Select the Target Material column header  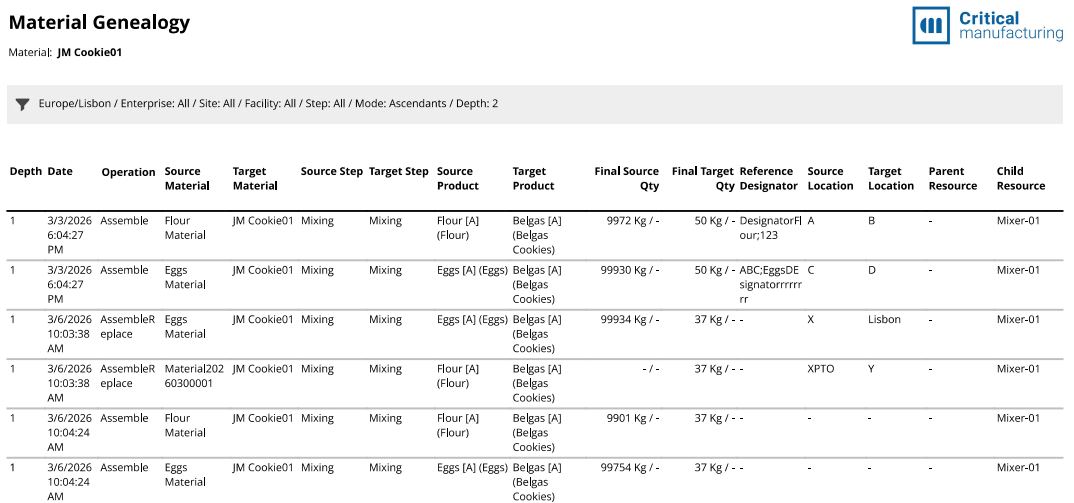(255, 178)
